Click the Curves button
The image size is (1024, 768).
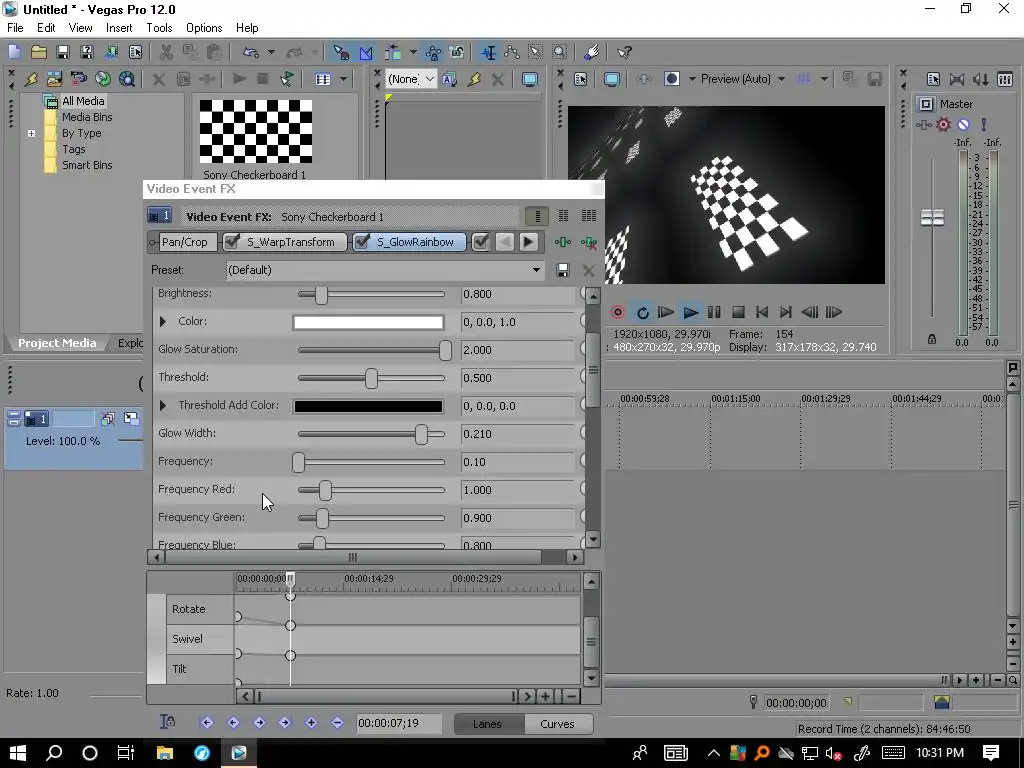pyautogui.click(x=557, y=724)
